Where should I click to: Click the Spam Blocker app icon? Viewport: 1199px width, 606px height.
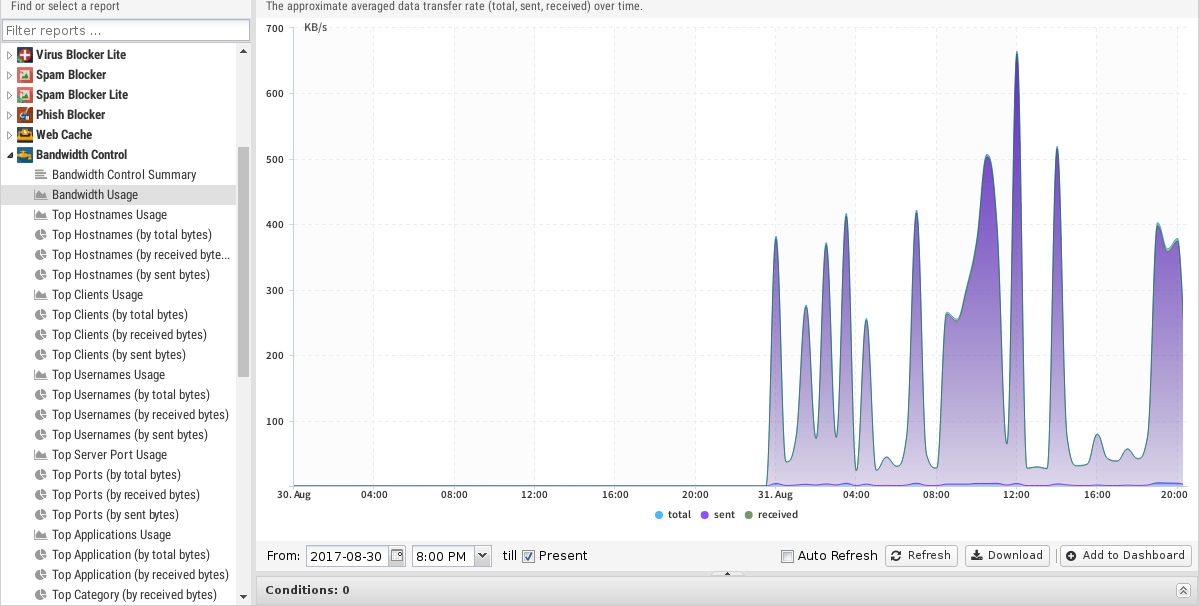tap(25, 75)
